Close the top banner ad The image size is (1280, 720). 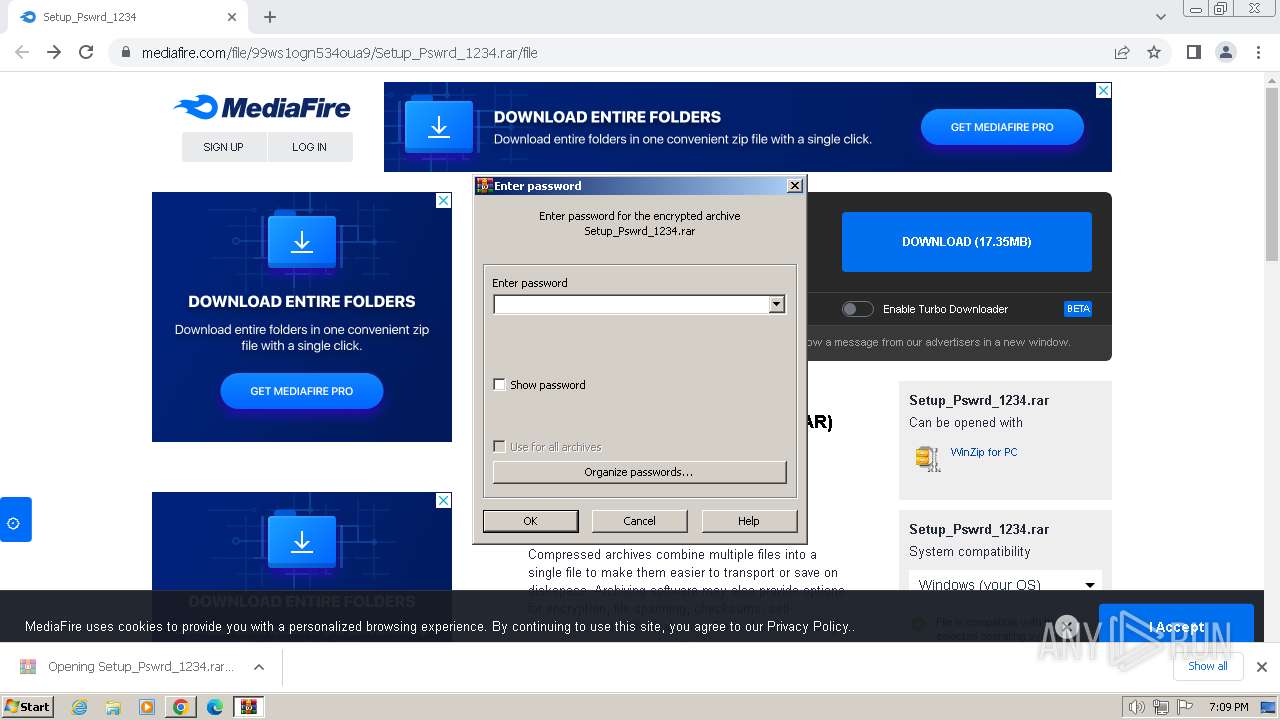(1103, 90)
